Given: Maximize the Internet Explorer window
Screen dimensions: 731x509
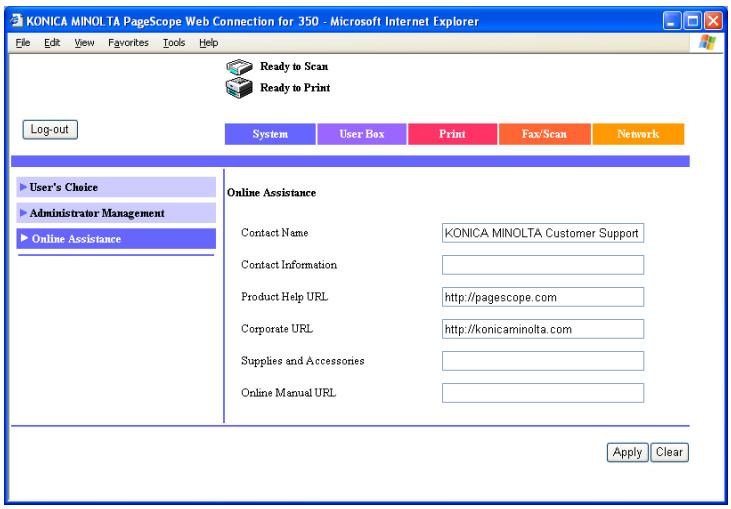Looking at the screenshot, I should pos(693,21).
